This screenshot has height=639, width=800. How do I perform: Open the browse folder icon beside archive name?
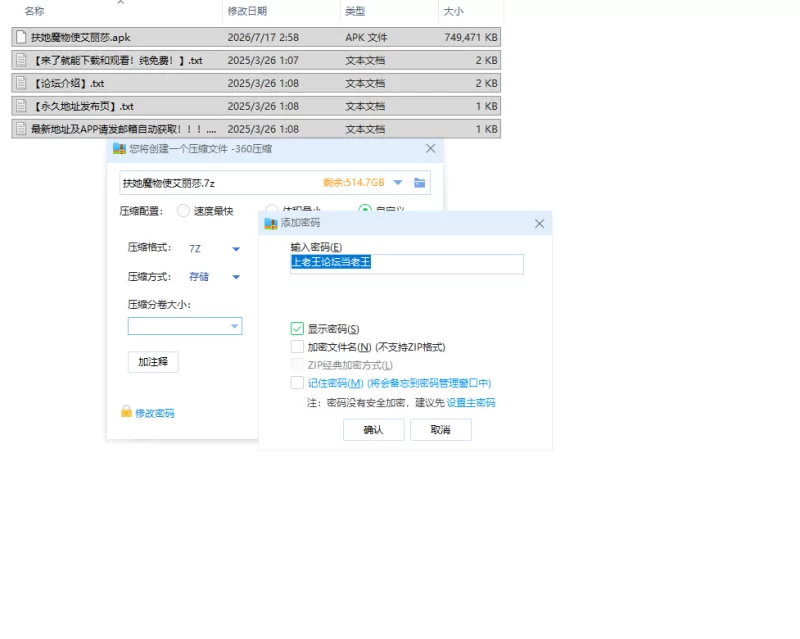pos(419,183)
